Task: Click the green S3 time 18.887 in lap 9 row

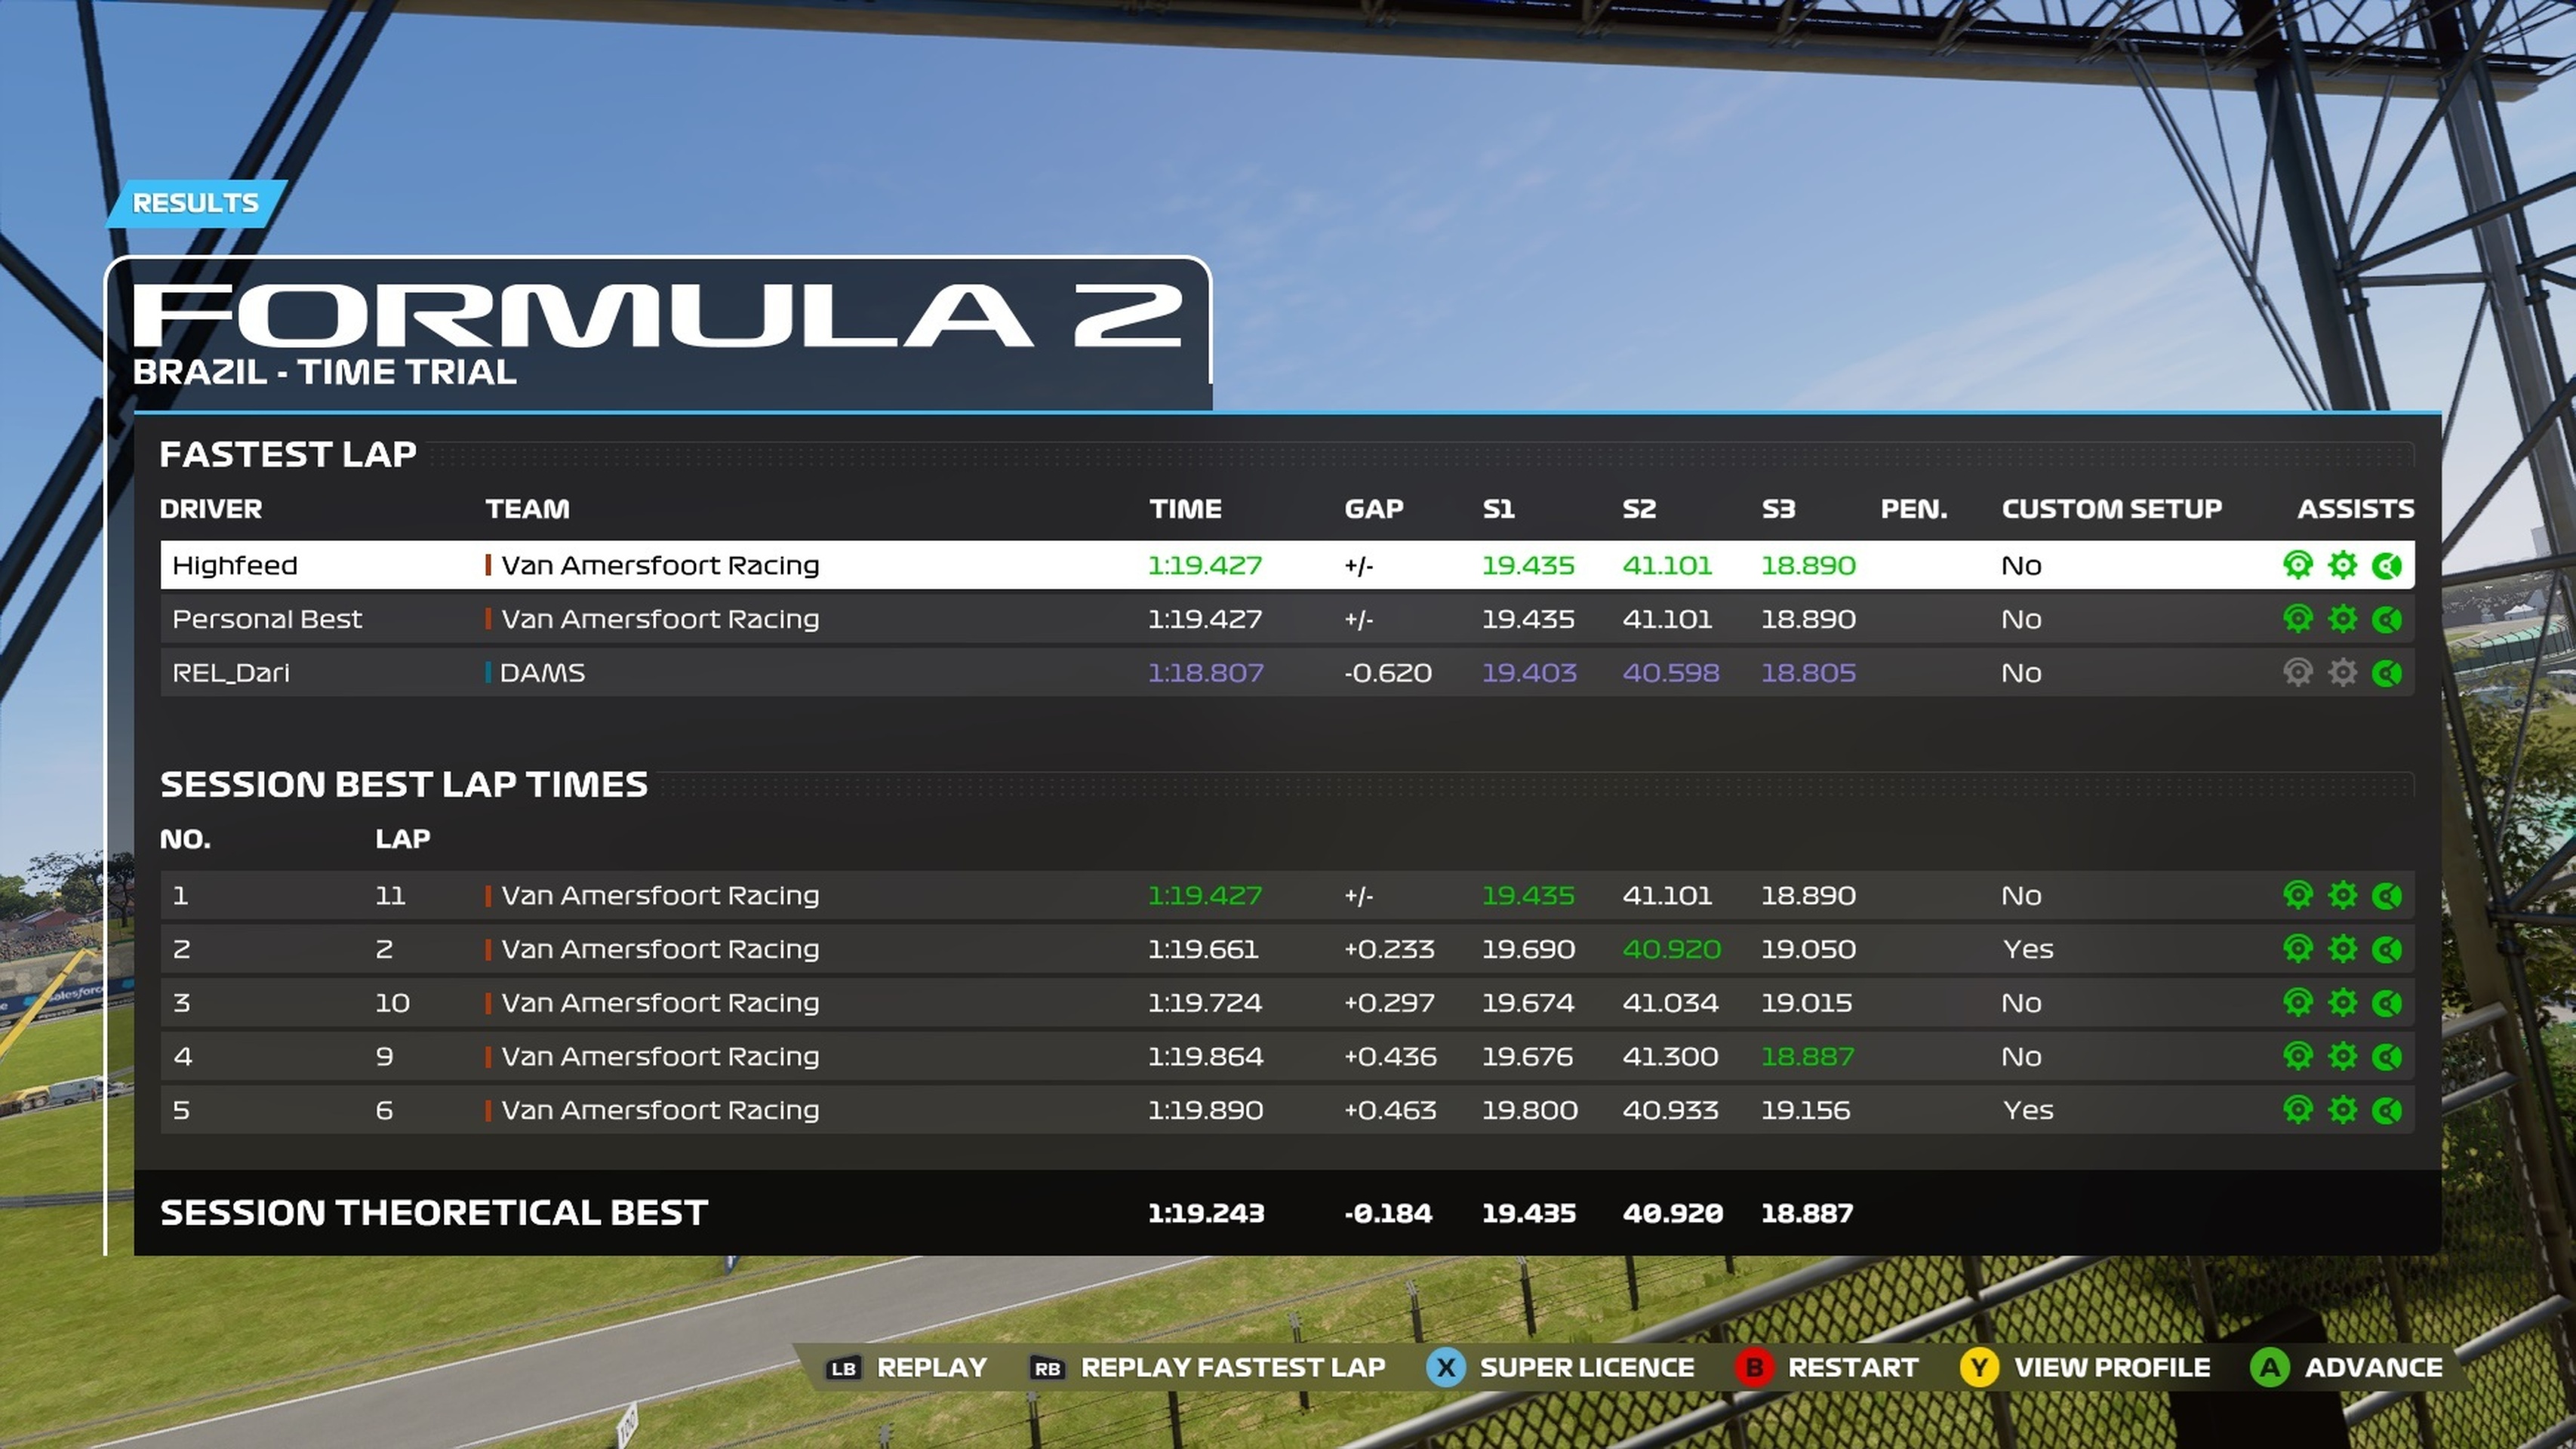Action: click(1807, 1057)
